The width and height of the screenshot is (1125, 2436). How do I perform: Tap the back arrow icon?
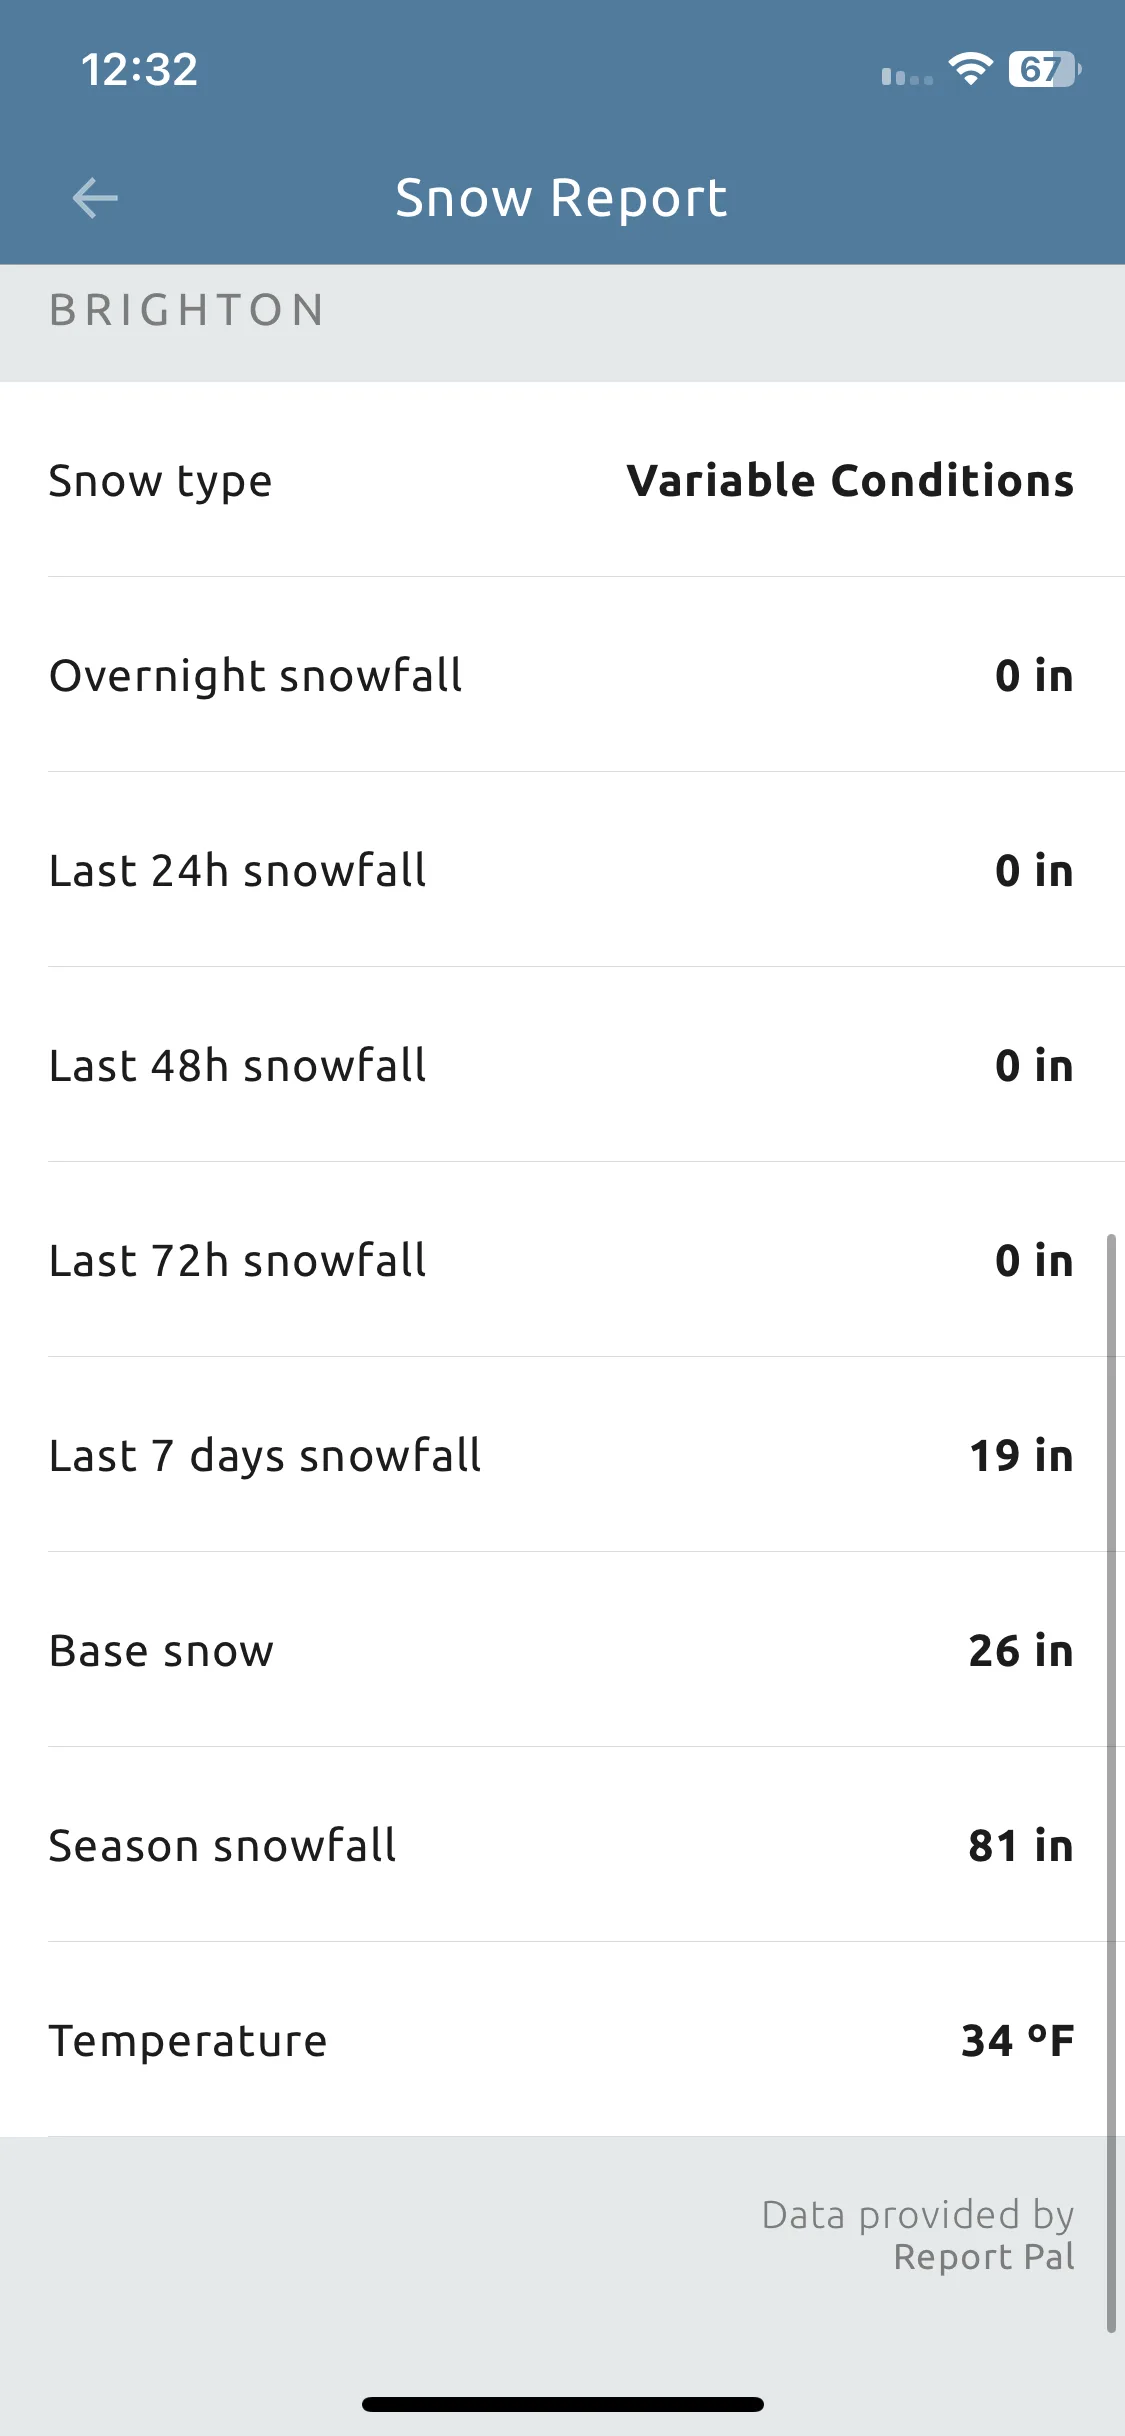[x=95, y=197]
